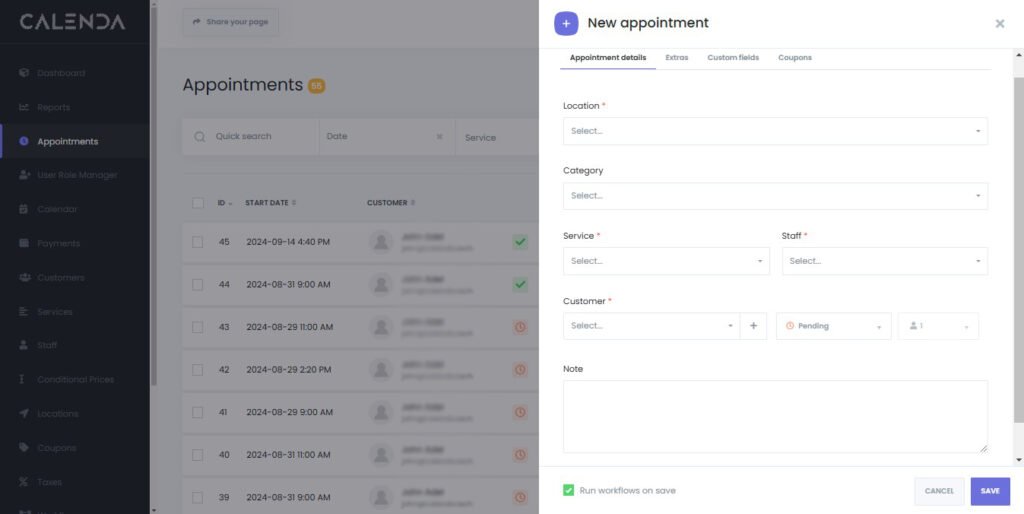This screenshot has width=1024, height=514.
Task: Open the Custom fields tab
Action: coord(733,58)
